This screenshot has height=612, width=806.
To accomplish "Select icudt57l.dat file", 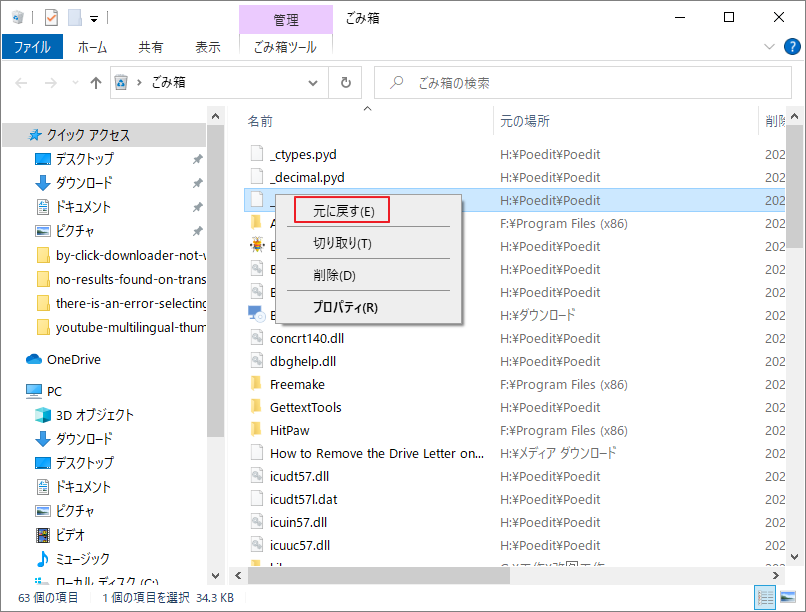I will click(303, 499).
